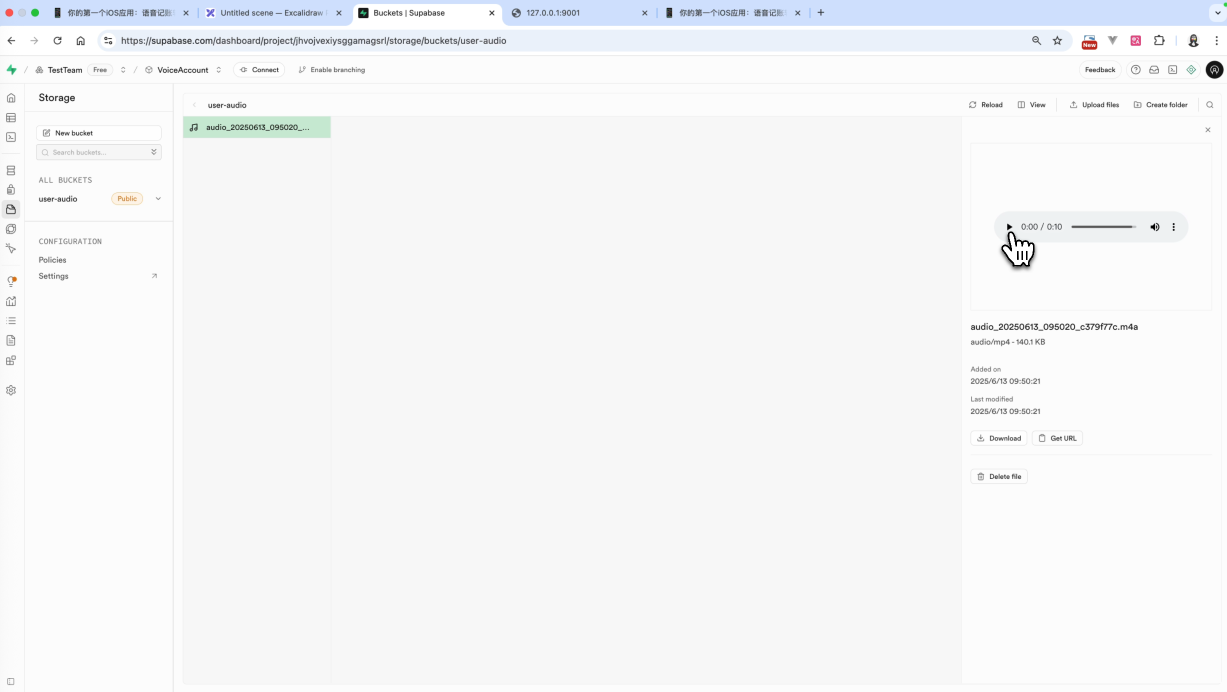Expand the user-audio bucket chevron
Screen dimensions: 1227x692
point(158,199)
